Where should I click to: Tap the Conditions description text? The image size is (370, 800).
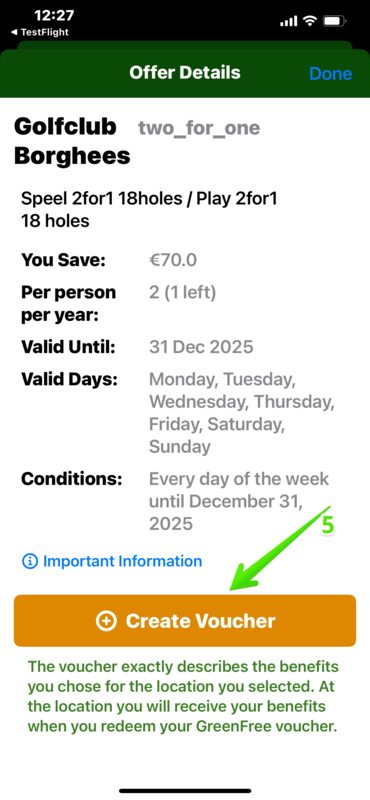(x=239, y=501)
